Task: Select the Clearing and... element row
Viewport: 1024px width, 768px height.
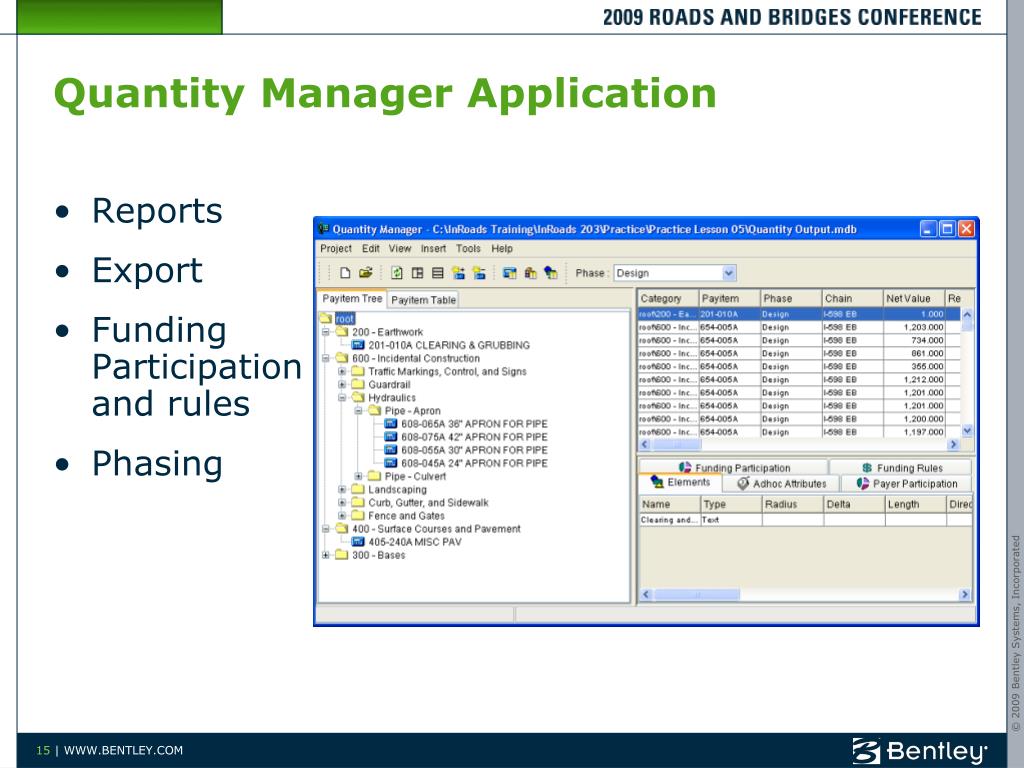Action: pyautogui.click(x=805, y=520)
